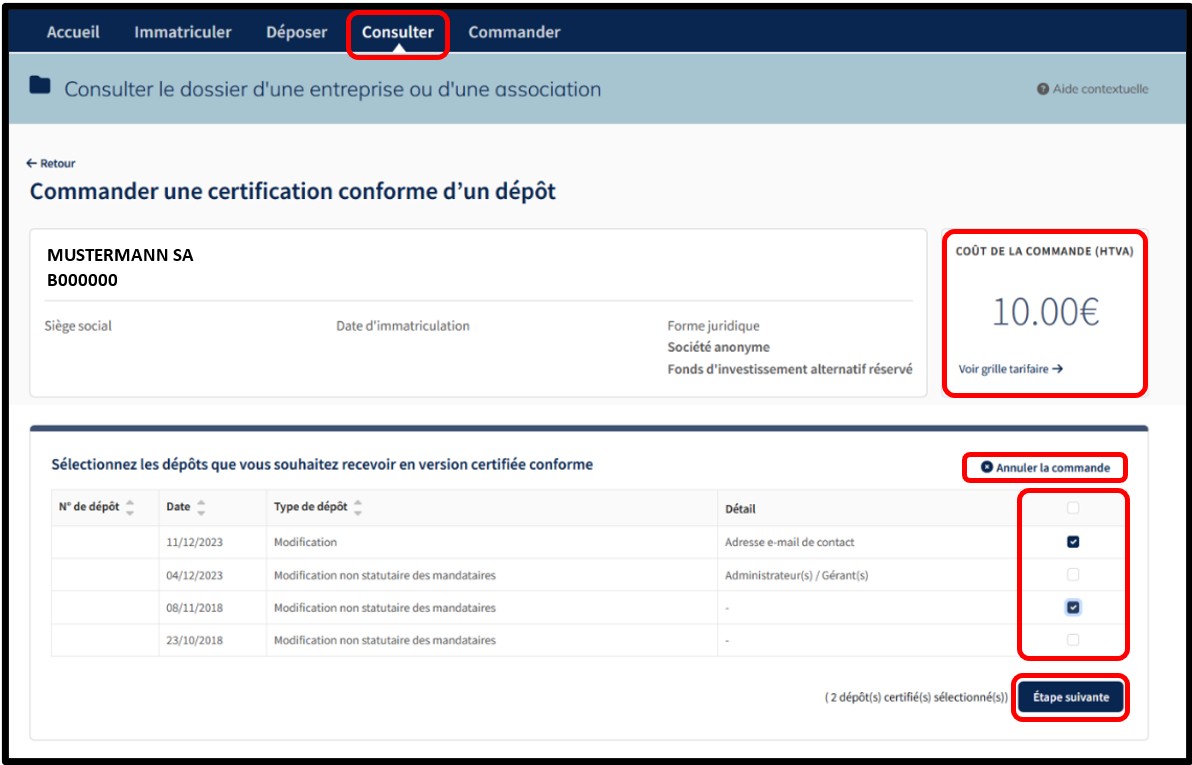1192x765 pixels.
Task: Open the Accueil menu item
Action: click(73, 32)
